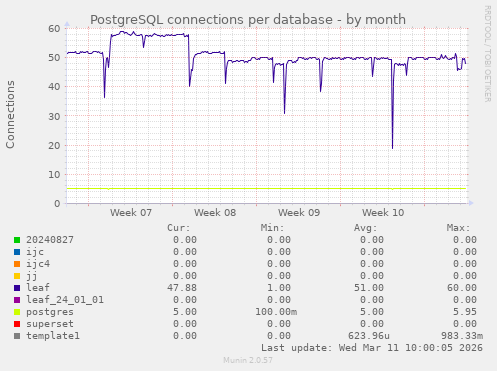
Task: Click the Connections y-axis label
Action: [10, 114]
